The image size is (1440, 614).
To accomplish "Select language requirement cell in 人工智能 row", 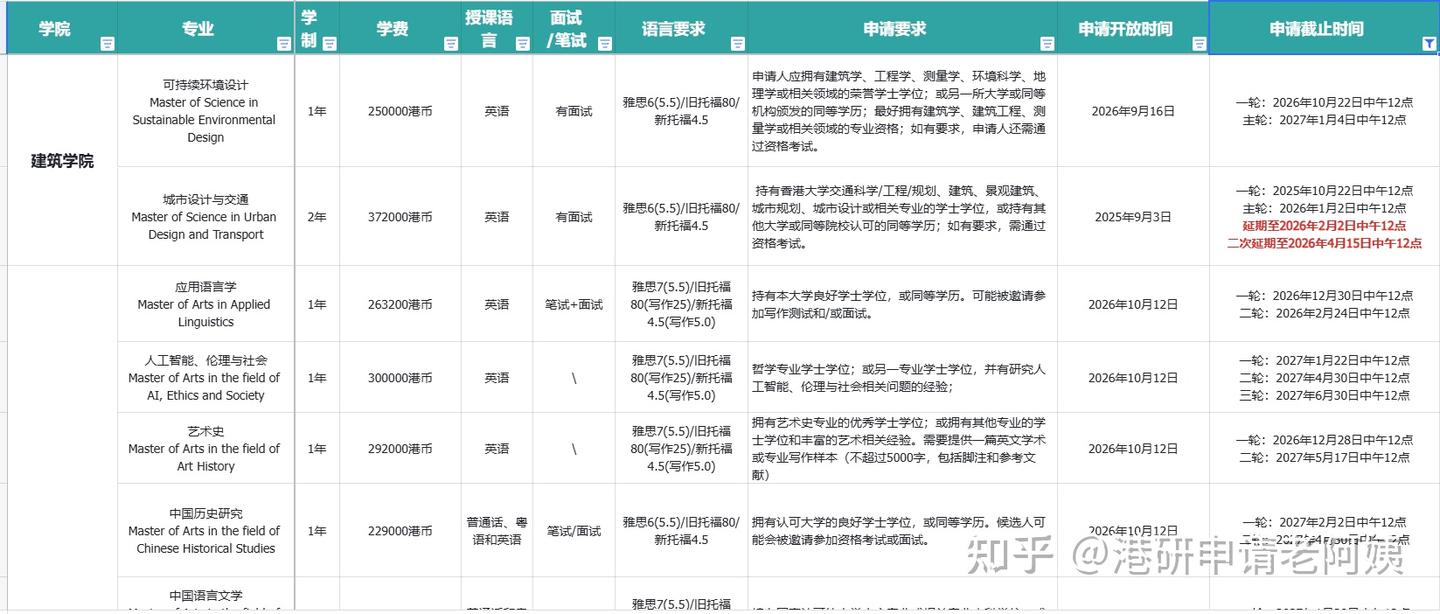I will click(x=681, y=377).
